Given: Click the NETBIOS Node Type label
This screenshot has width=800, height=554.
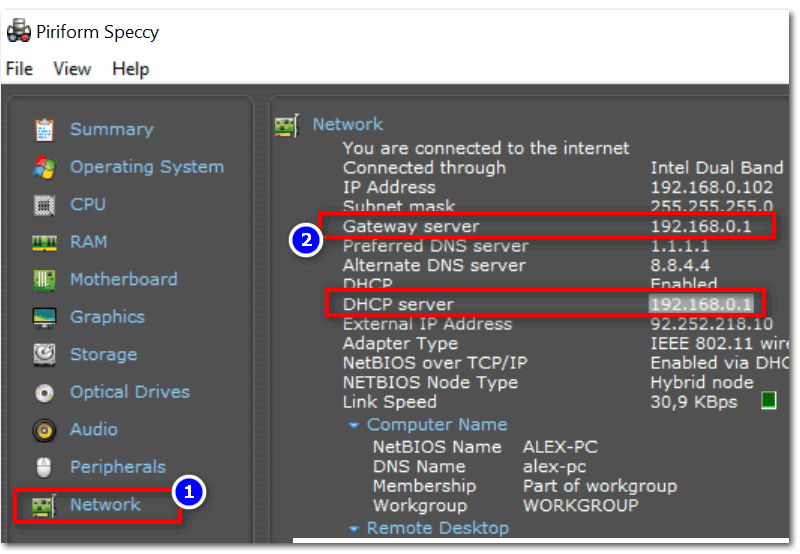Looking at the screenshot, I should click(431, 383).
